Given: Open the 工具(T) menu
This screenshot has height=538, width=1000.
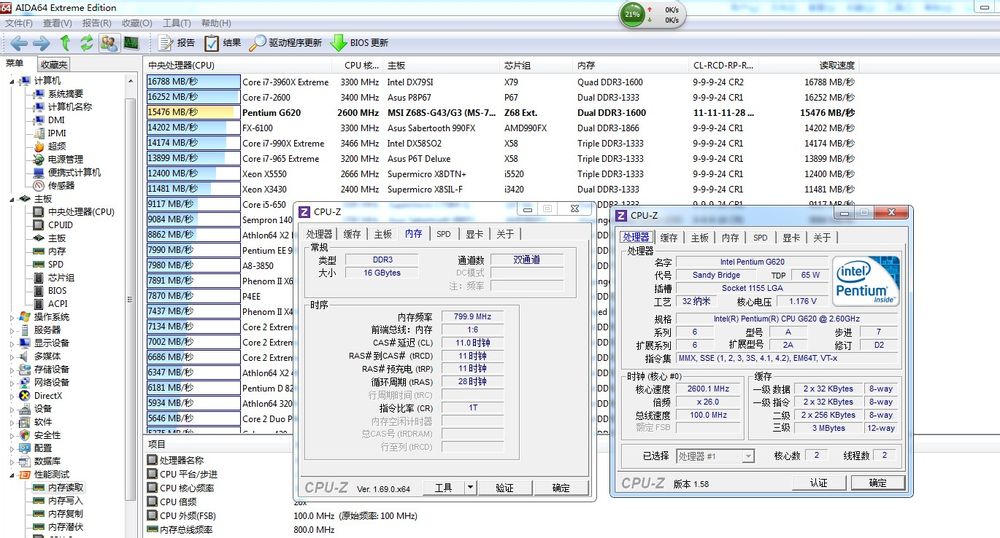Looking at the screenshot, I should pyautogui.click(x=177, y=23).
